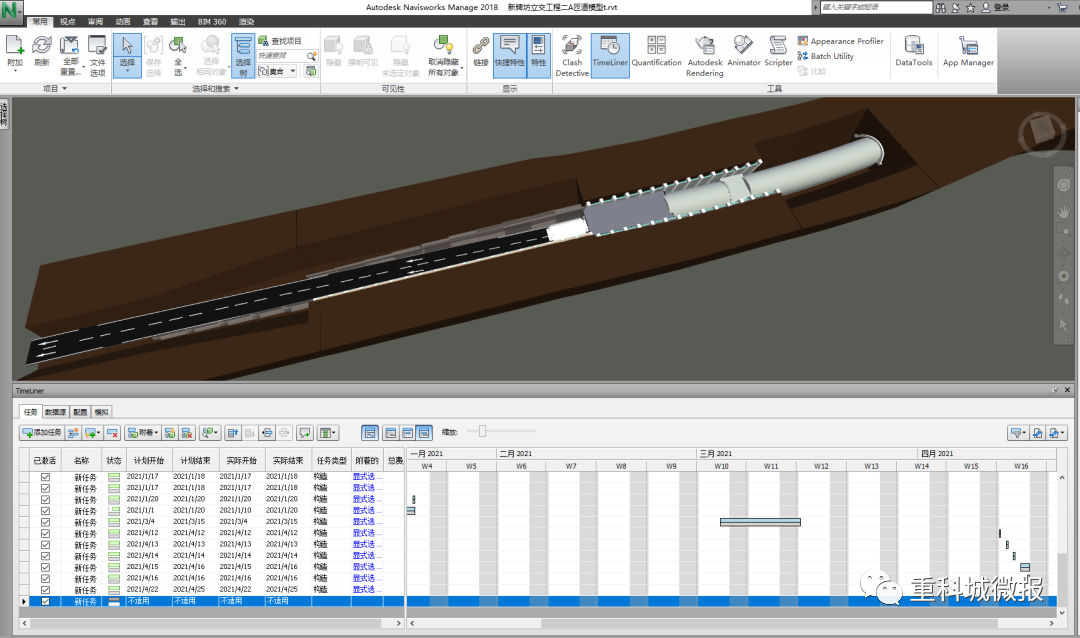1080x638 pixels.
Task: Open the 集合 sets dropdown
Action: tap(278, 71)
